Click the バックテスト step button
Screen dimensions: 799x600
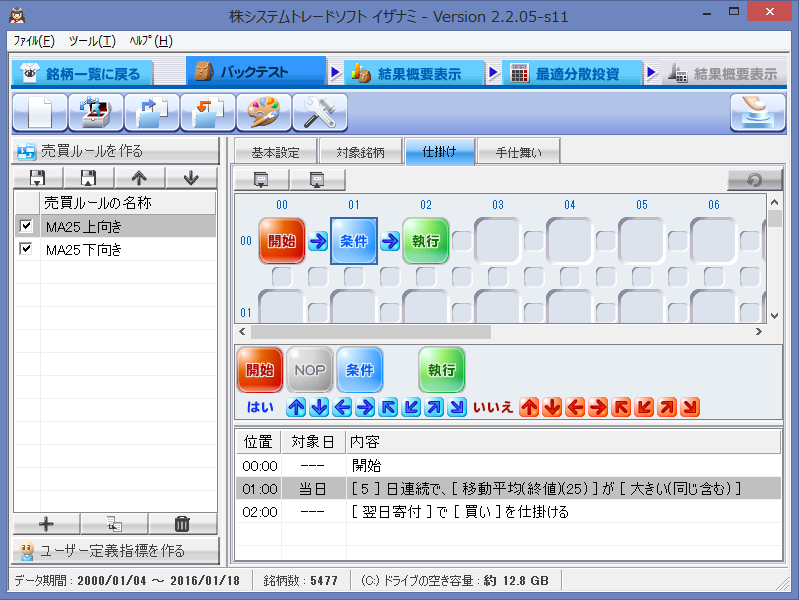(x=256, y=71)
